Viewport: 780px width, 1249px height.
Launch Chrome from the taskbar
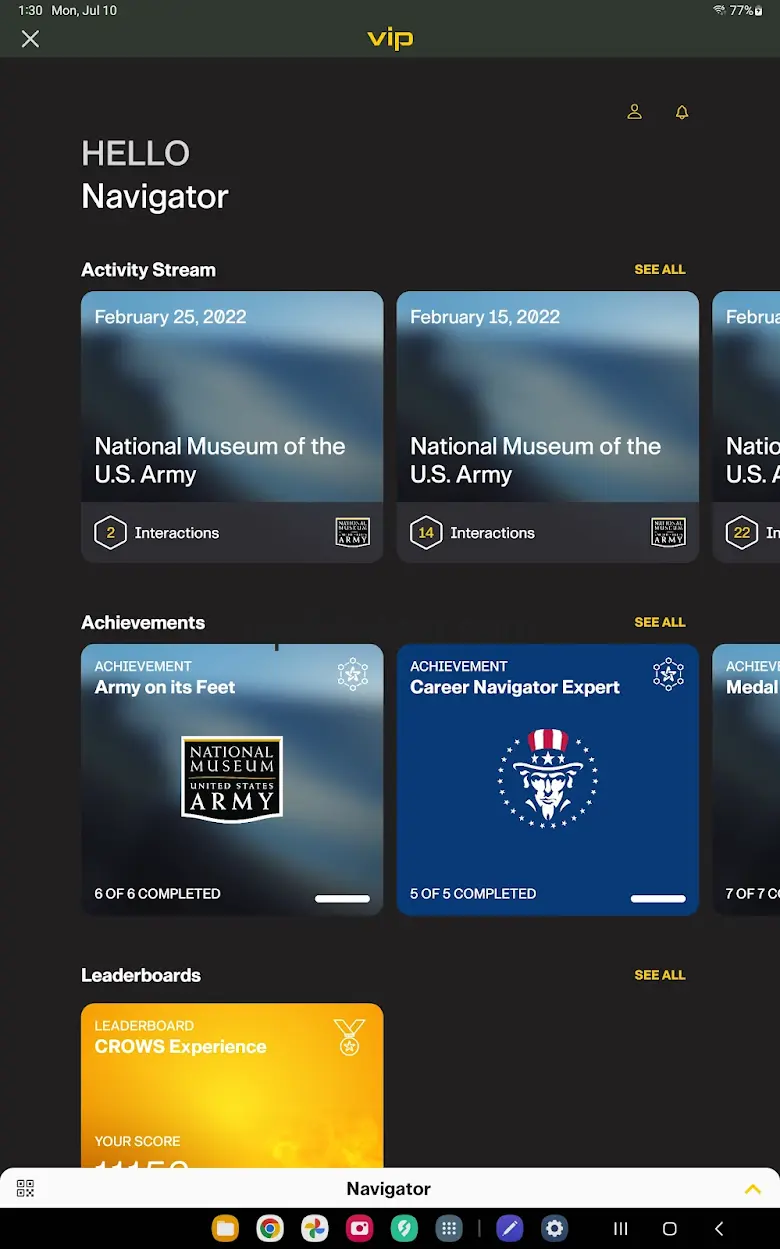[x=270, y=1229]
